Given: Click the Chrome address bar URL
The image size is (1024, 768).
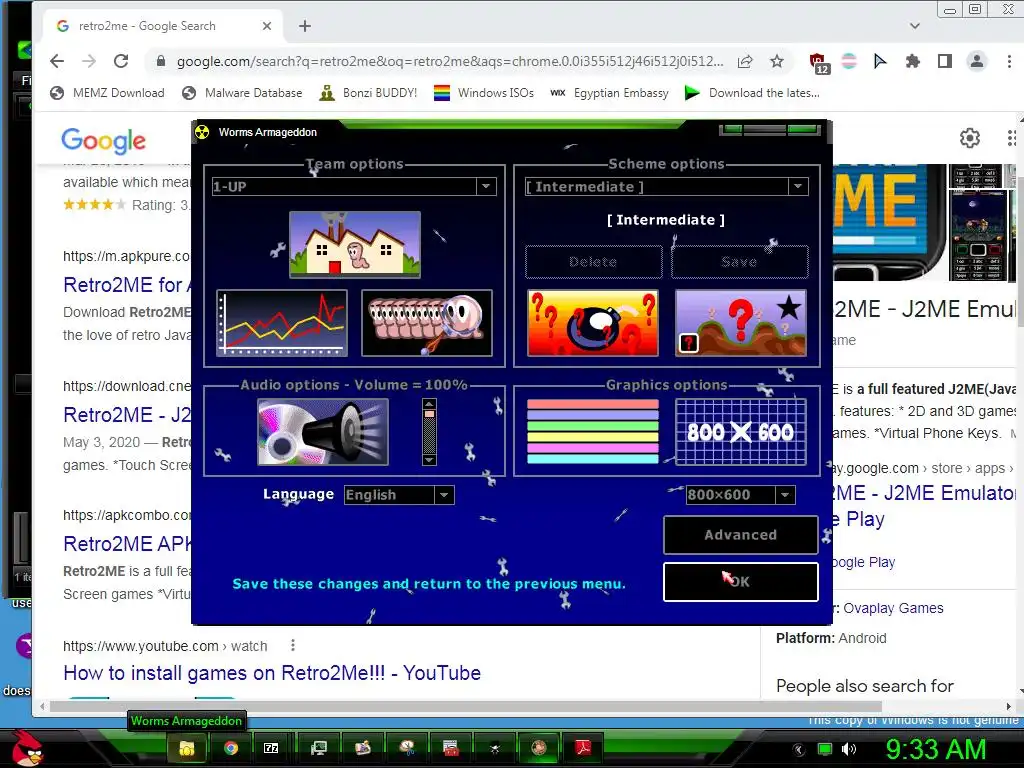Looking at the screenshot, I should [449, 61].
